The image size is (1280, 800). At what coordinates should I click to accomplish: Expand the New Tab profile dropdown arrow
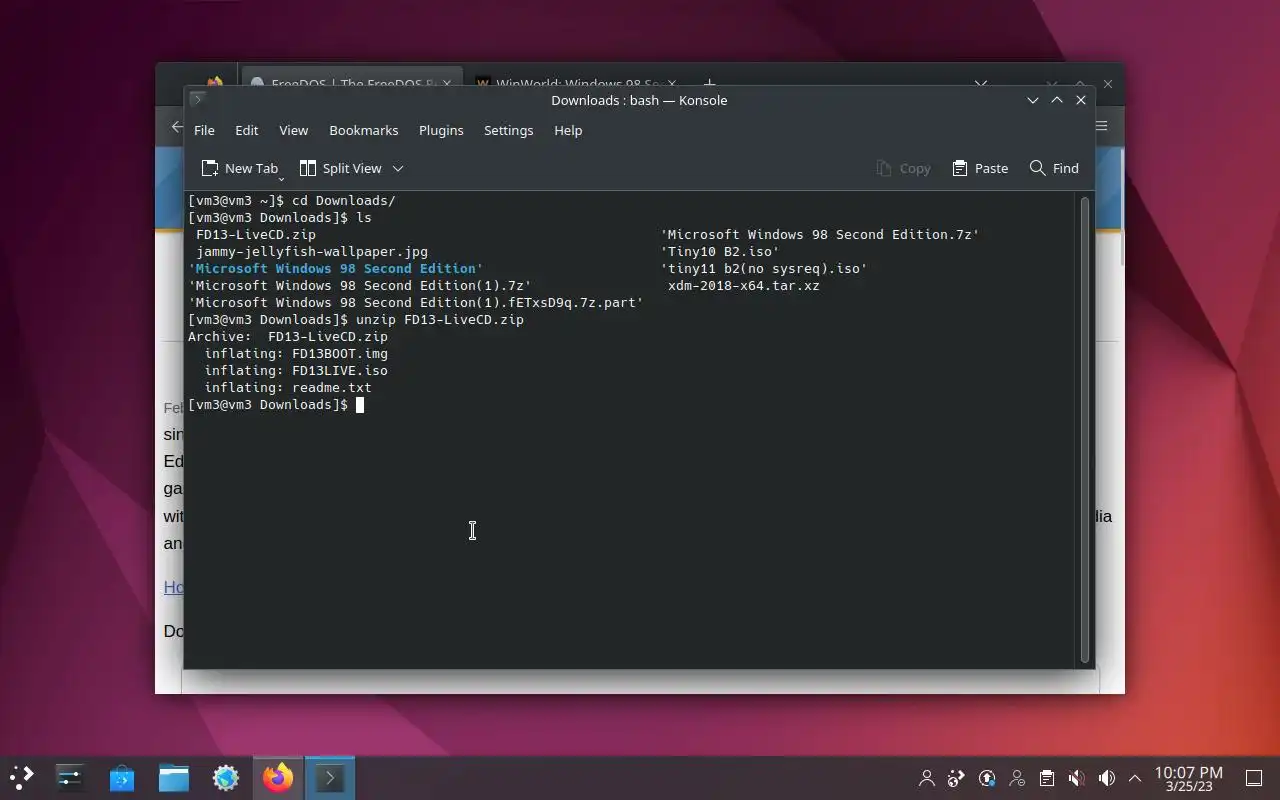(281, 177)
